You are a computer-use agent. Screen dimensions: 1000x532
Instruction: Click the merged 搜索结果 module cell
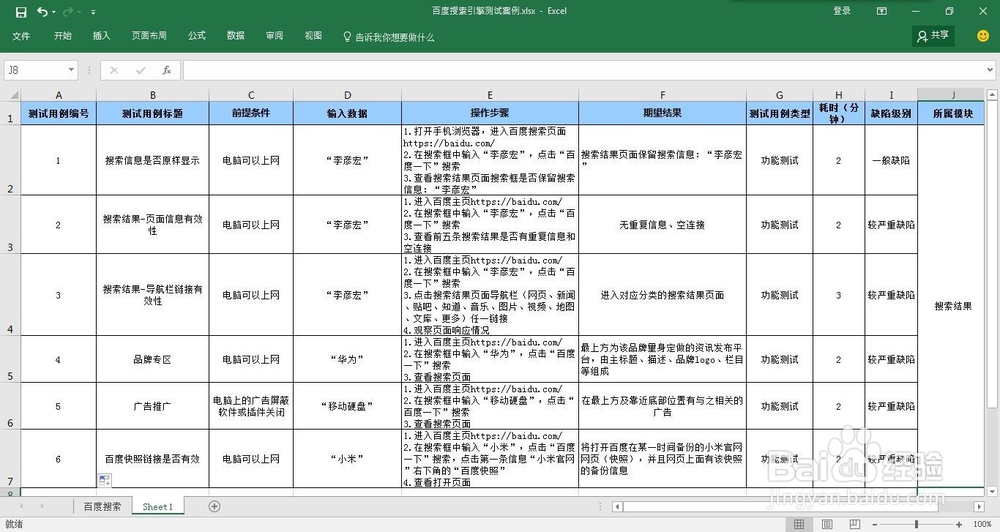click(953, 306)
